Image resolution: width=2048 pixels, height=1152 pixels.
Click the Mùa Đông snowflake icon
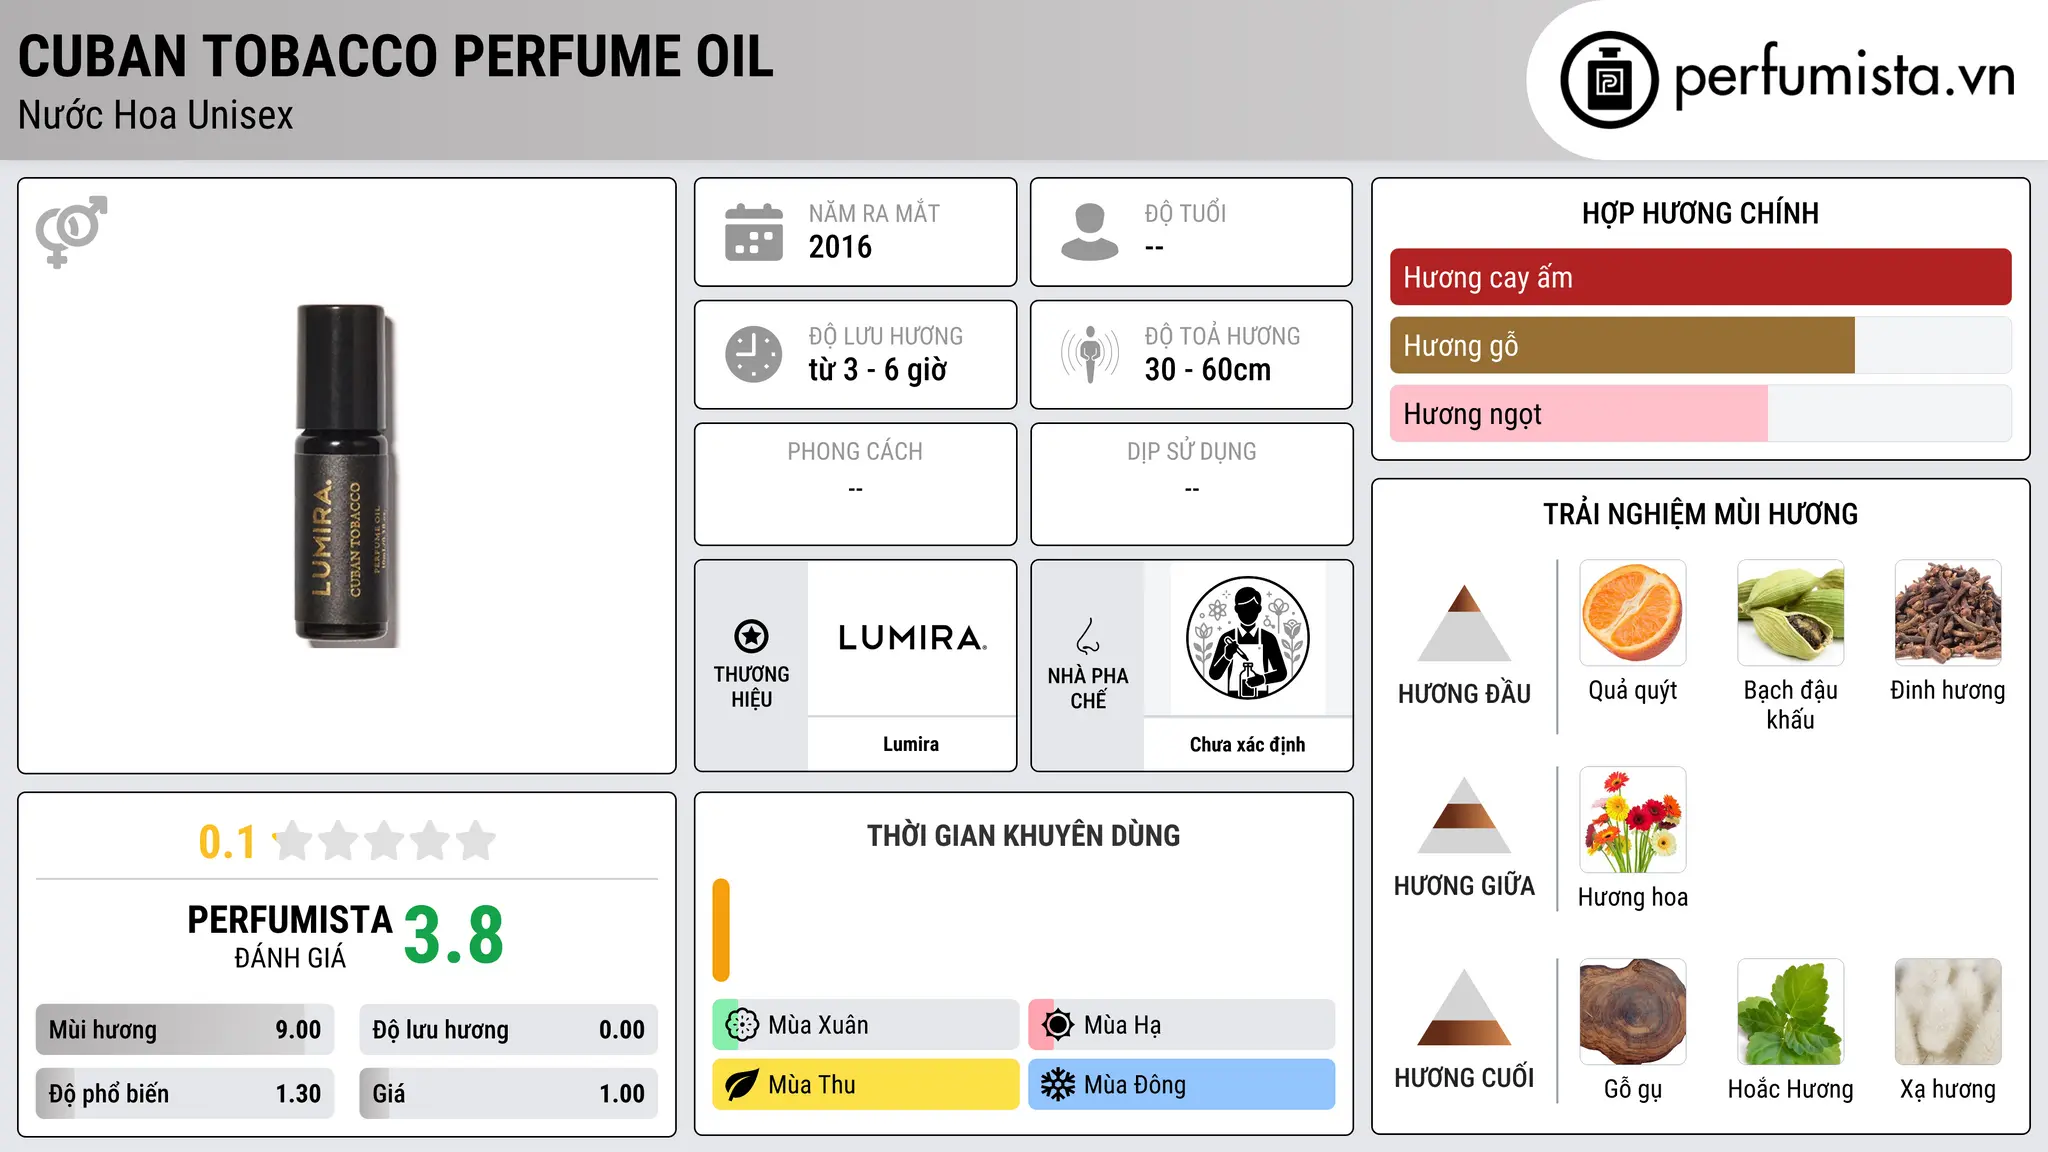pyautogui.click(x=1058, y=1085)
